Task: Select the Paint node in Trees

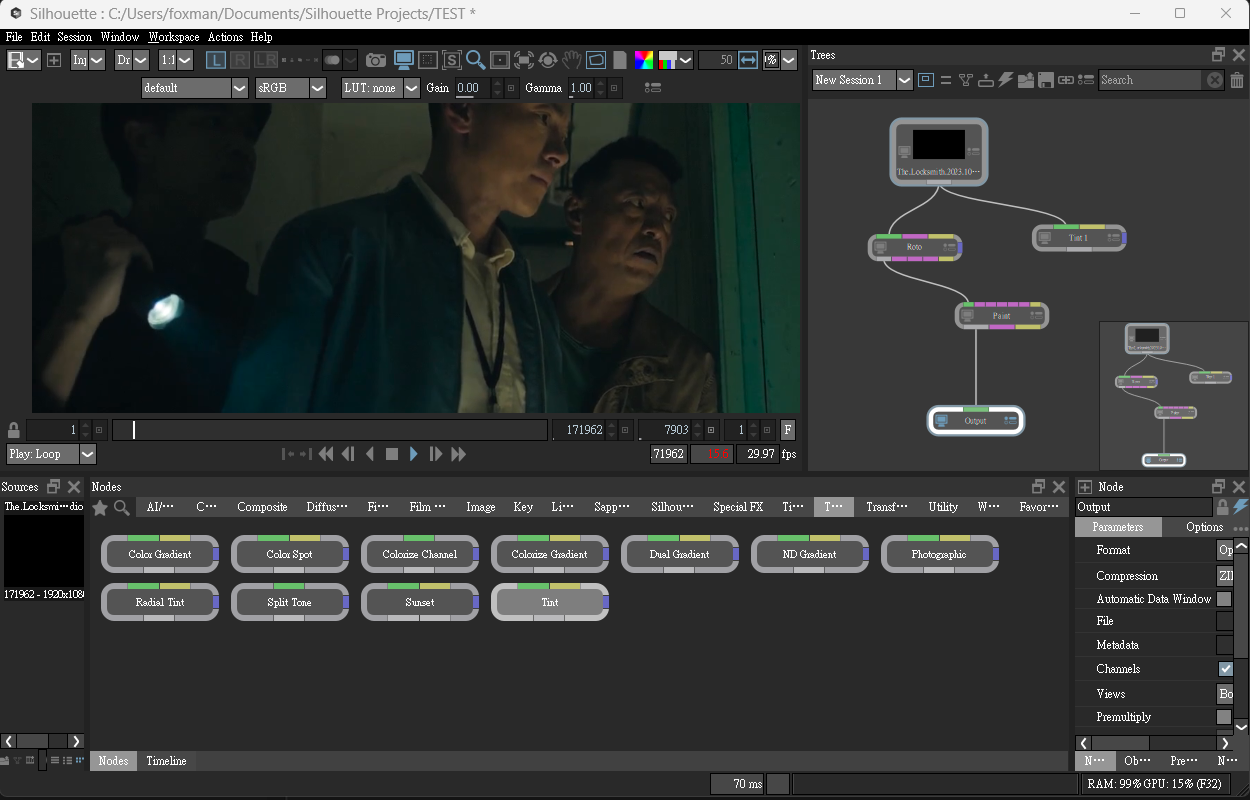Action: coord(1001,316)
